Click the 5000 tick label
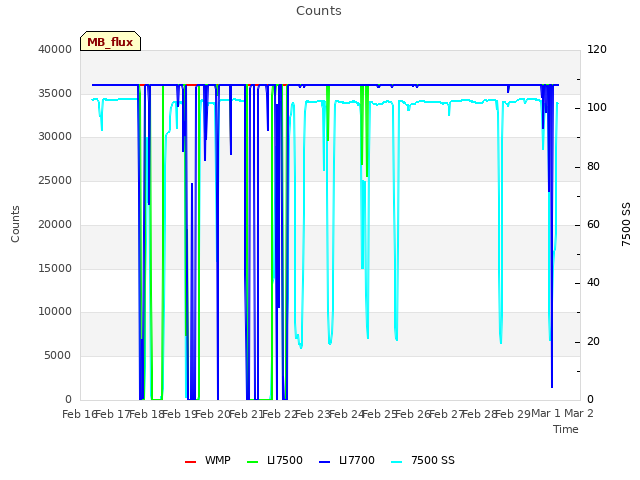Viewport: 640px width, 480px height. [x=58, y=356]
